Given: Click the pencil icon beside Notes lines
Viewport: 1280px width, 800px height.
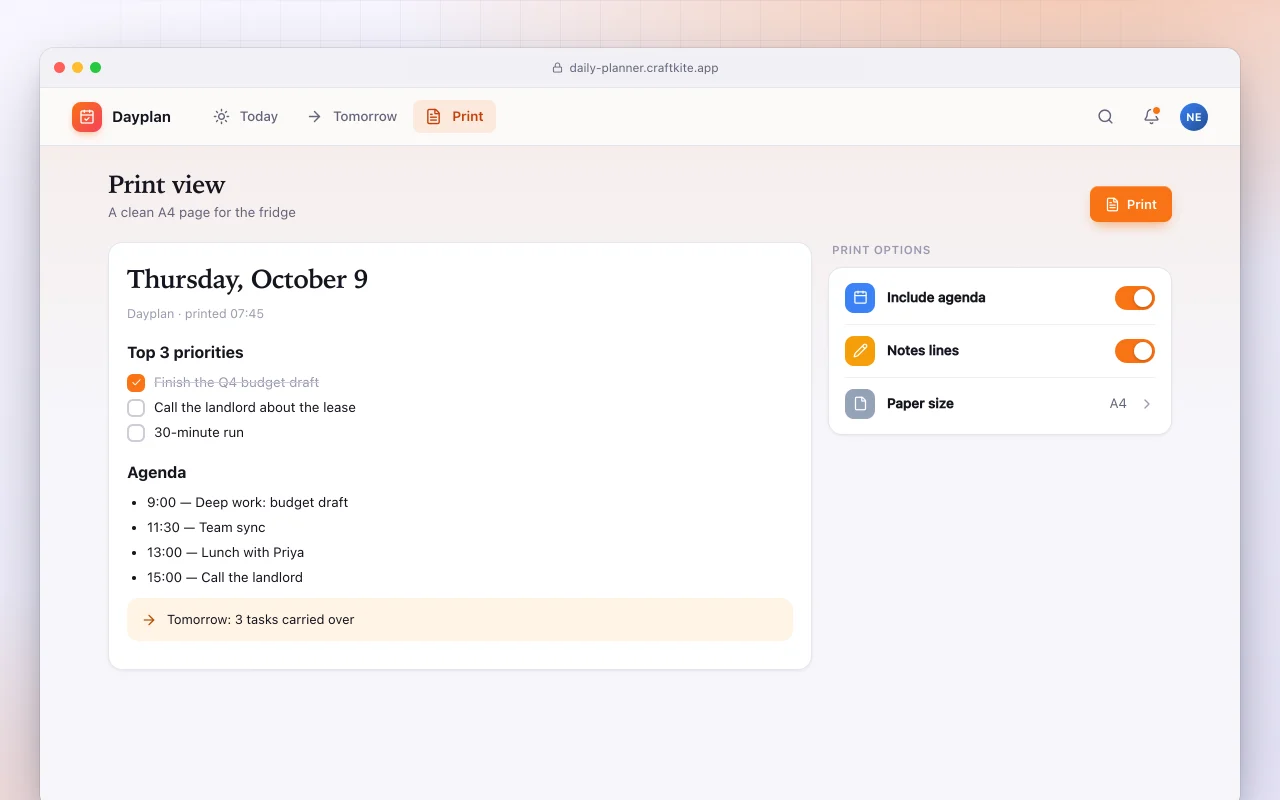Looking at the screenshot, I should pyautogui.click(x=860, y=351).
